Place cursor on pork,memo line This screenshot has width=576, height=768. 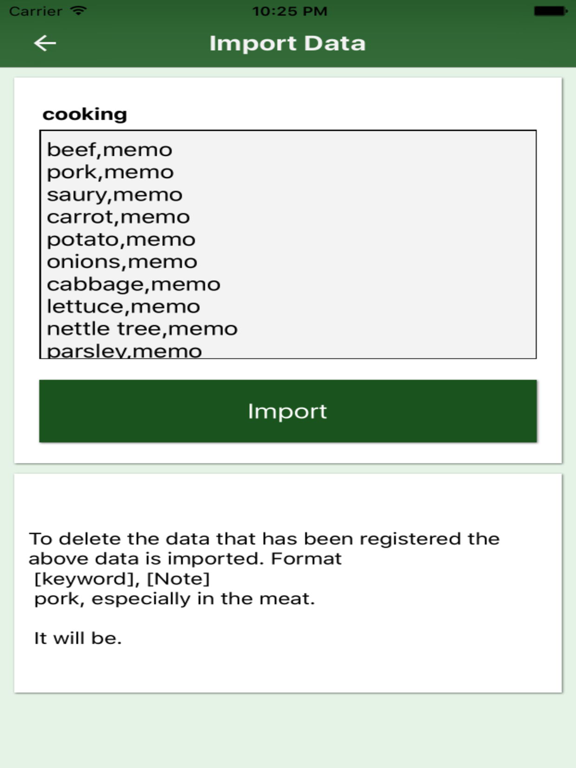tap(110, 172)
